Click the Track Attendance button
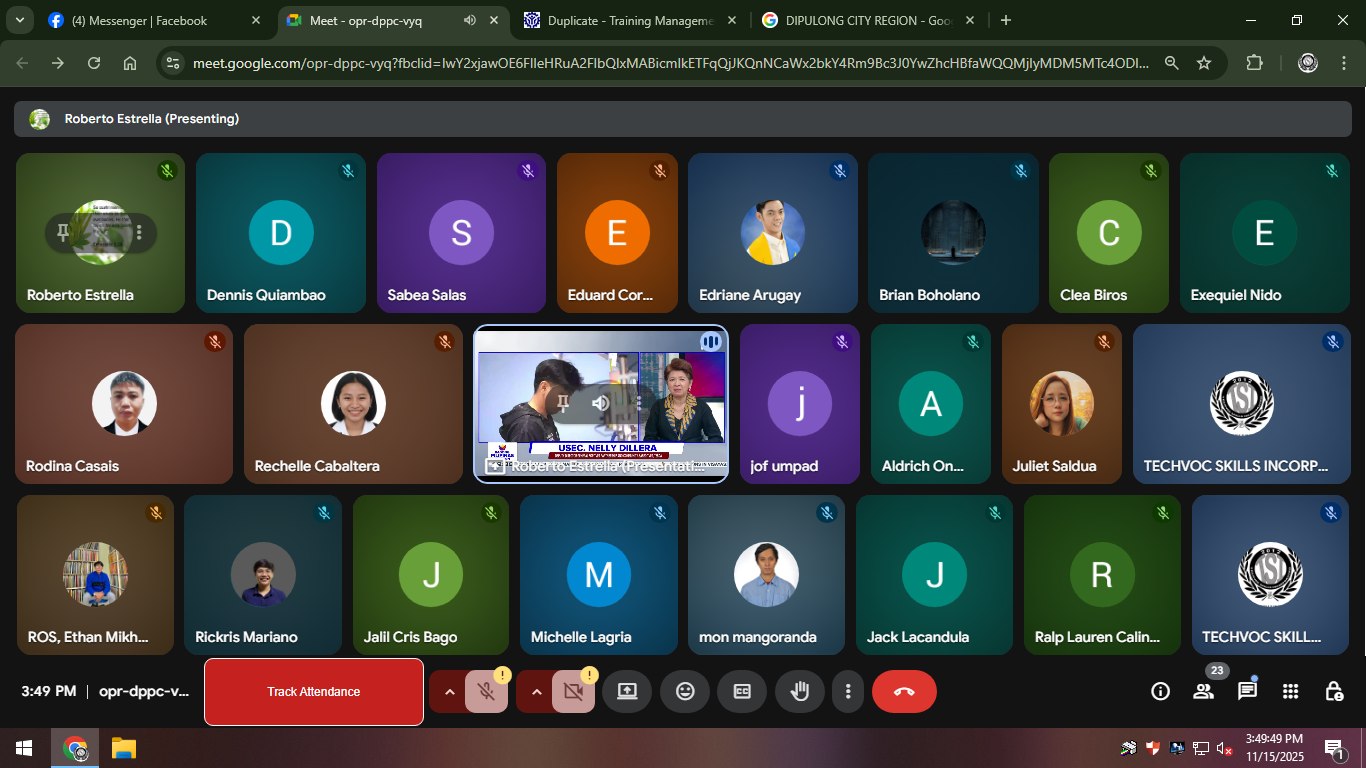 (314, 692)
